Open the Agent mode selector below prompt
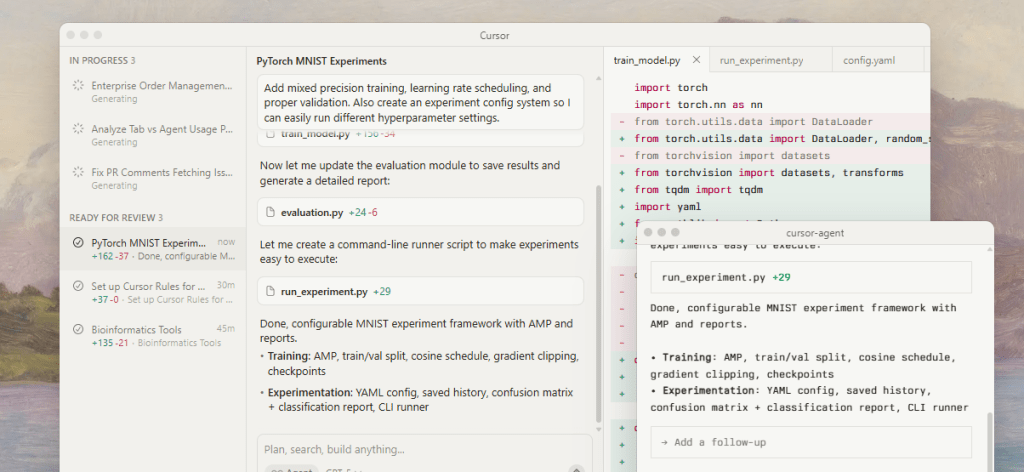 [292, 468]
